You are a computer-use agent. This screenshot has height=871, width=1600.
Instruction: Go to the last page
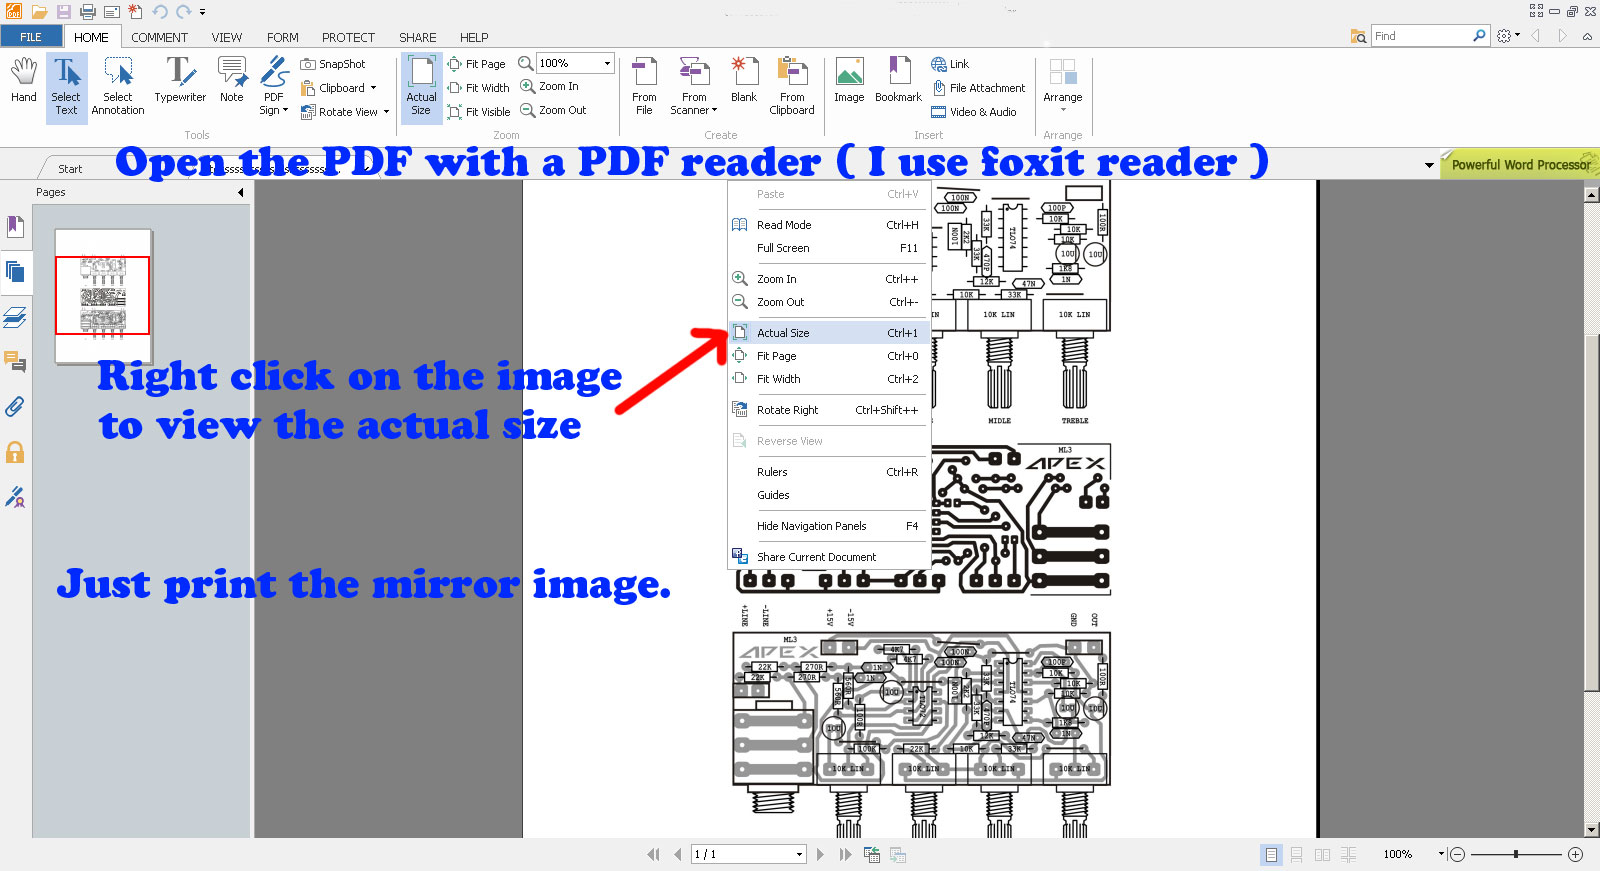[x=845, y=854]
